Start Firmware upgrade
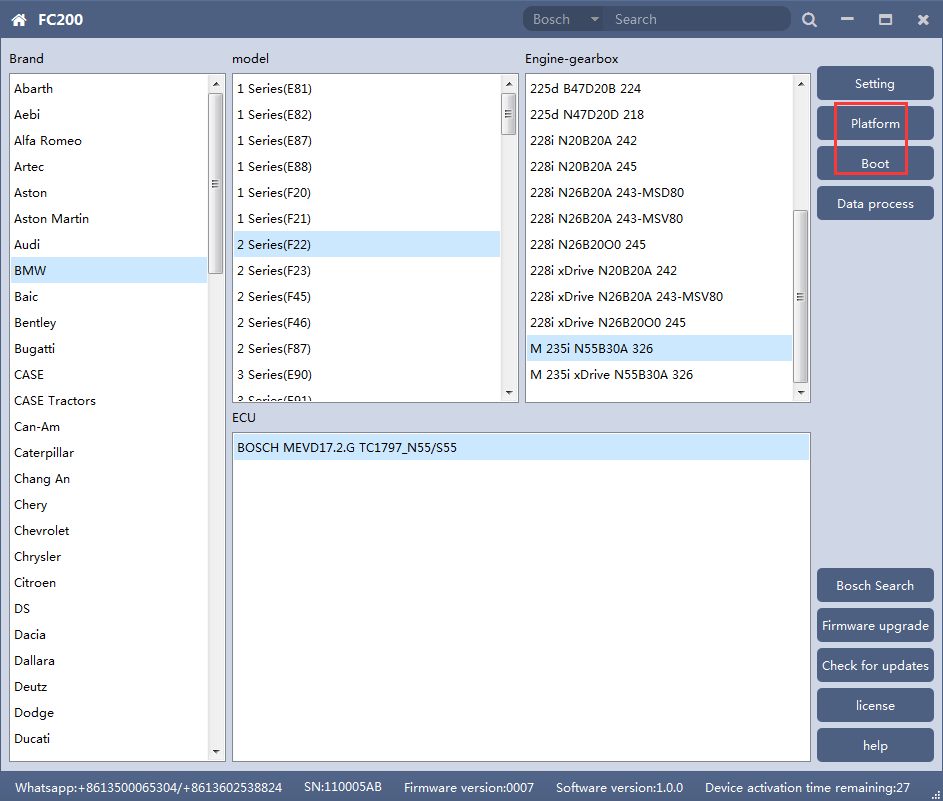This screenshot has height=801, width=943. [875, 625]
